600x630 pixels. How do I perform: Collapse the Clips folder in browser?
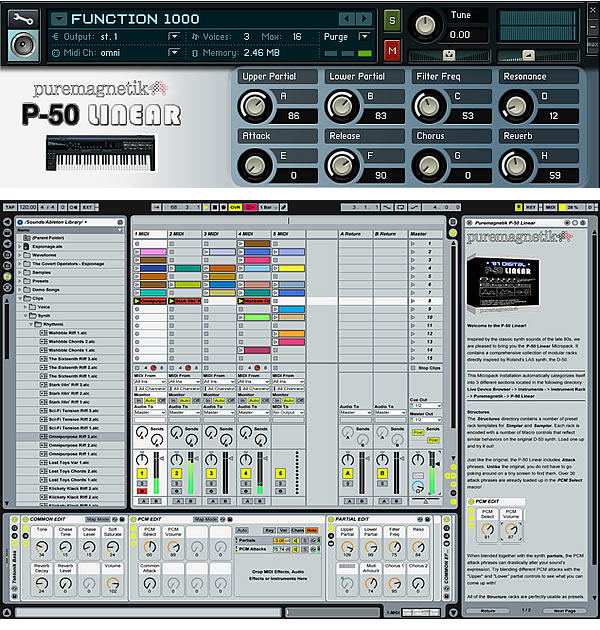(20, 298)
